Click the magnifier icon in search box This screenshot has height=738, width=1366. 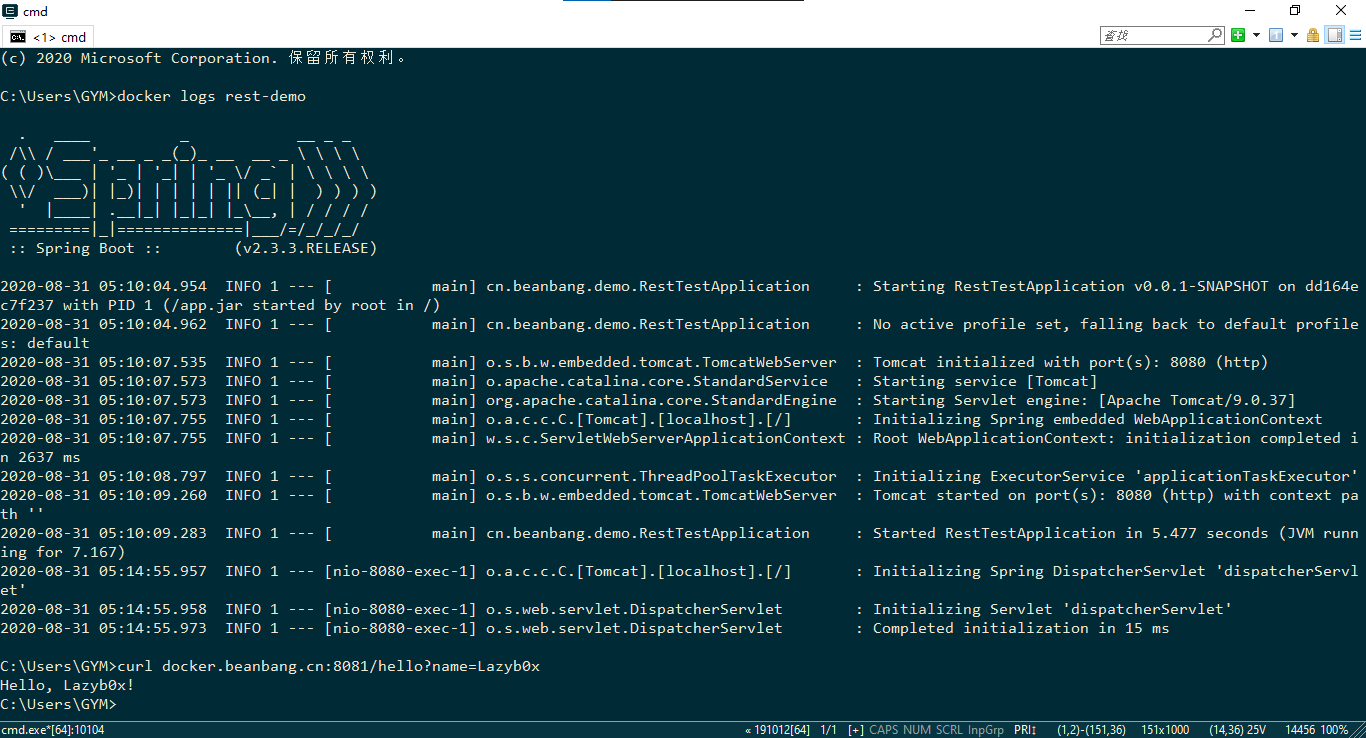pyautogui.click(x=1215, y=35)
